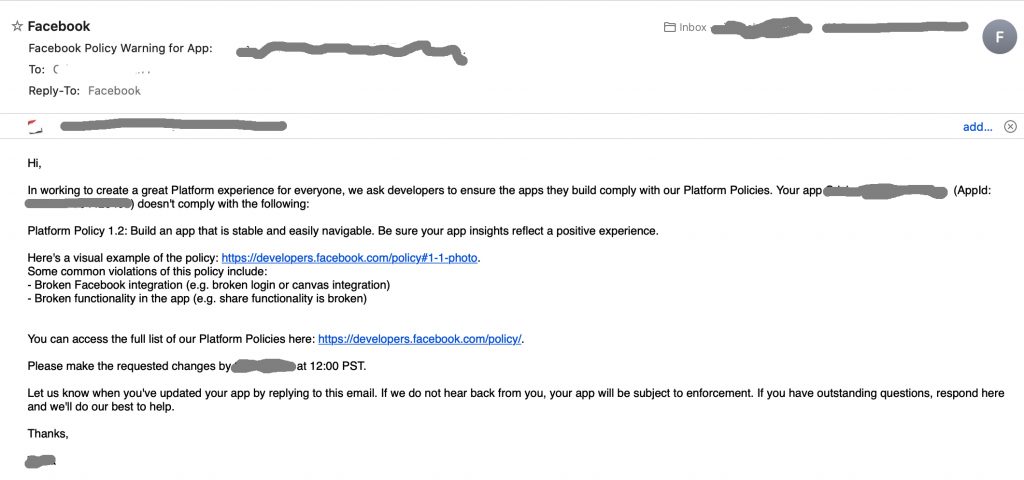Viewport: 1024px width, 480px height.
Task: Star the Facebook email message
Action: [17, 26]
